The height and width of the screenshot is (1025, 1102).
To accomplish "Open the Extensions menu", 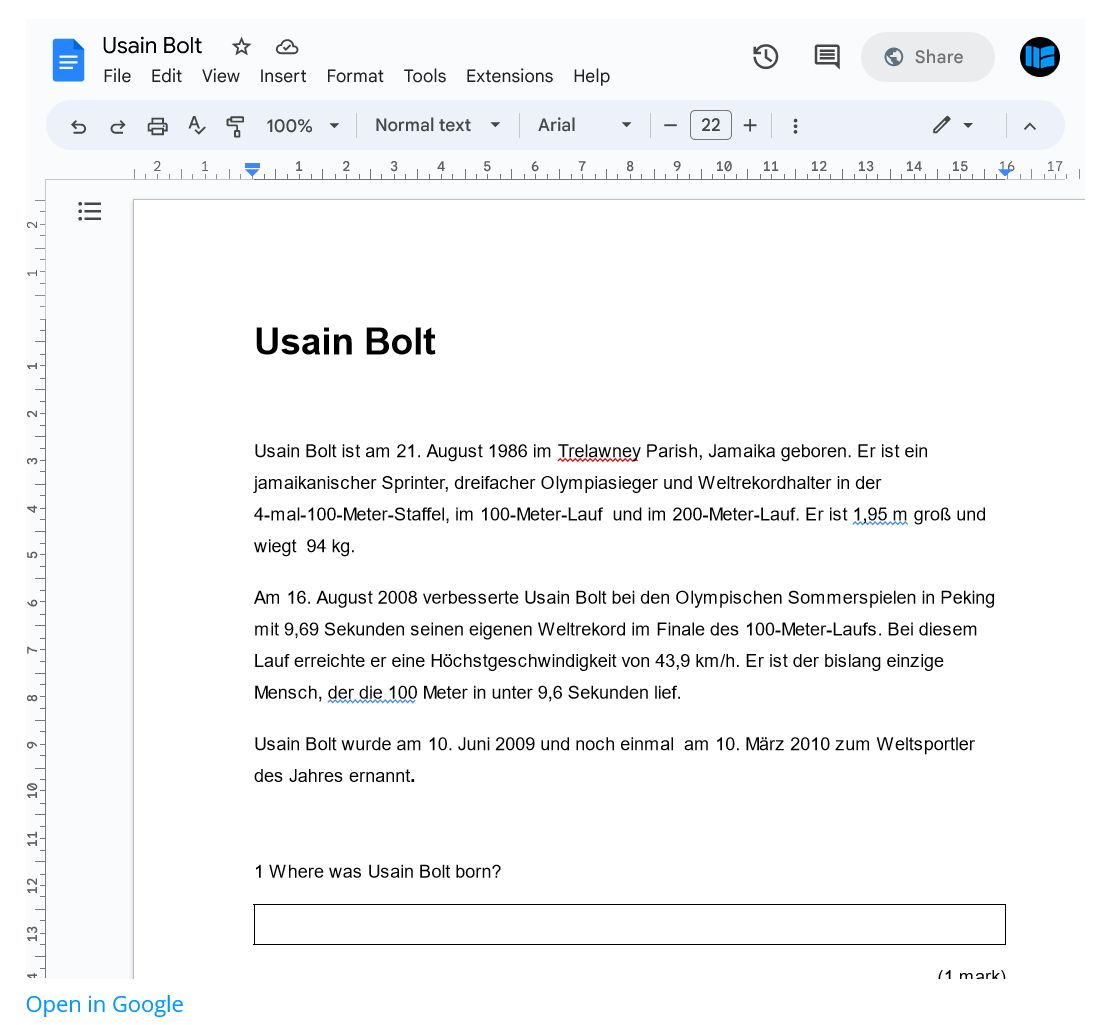I will click(x=509, y=76).
